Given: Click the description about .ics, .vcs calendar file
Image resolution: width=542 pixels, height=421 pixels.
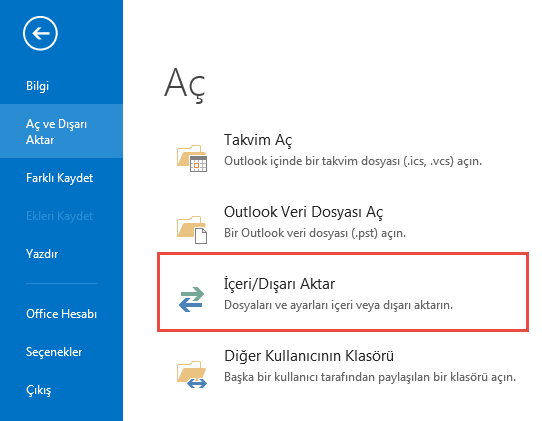Looking at the screenshot, I should click(353, 161).
